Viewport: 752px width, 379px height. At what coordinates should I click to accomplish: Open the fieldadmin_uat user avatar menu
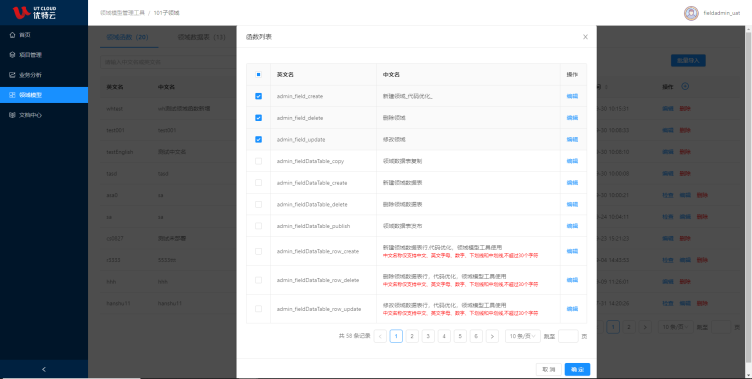tap(691, 13)
